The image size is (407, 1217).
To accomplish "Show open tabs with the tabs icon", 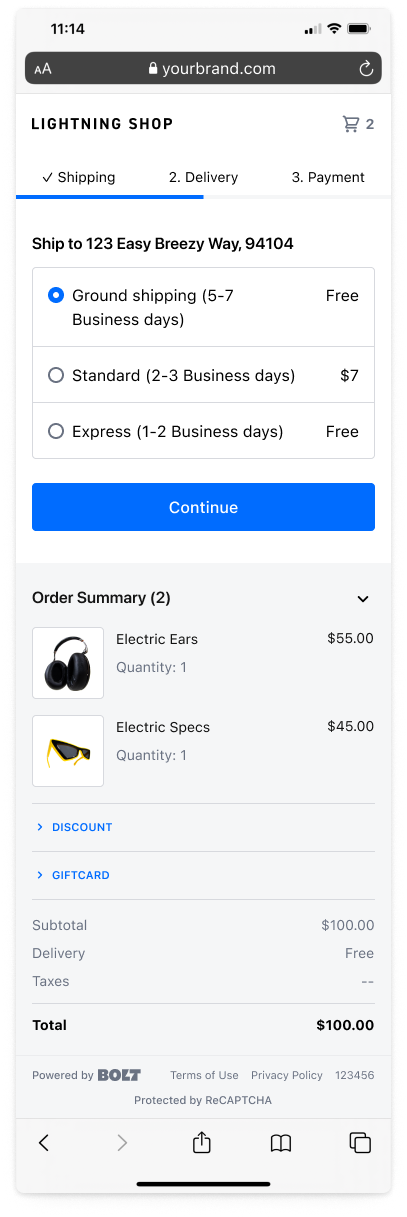I will point(360,1142).
